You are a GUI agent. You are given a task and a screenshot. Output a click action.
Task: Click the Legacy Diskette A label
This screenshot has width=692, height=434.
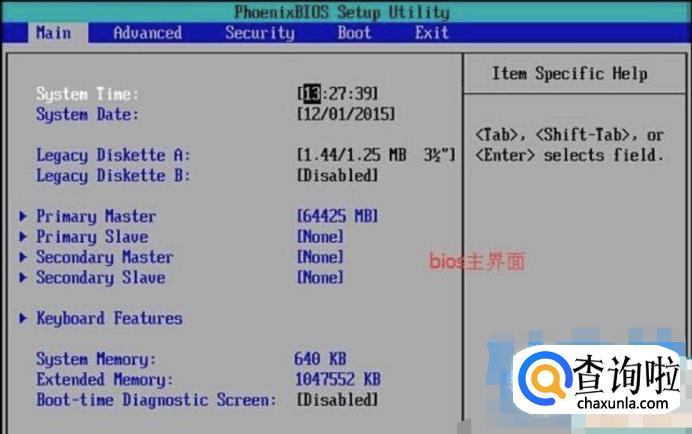[x=113, y=155]
